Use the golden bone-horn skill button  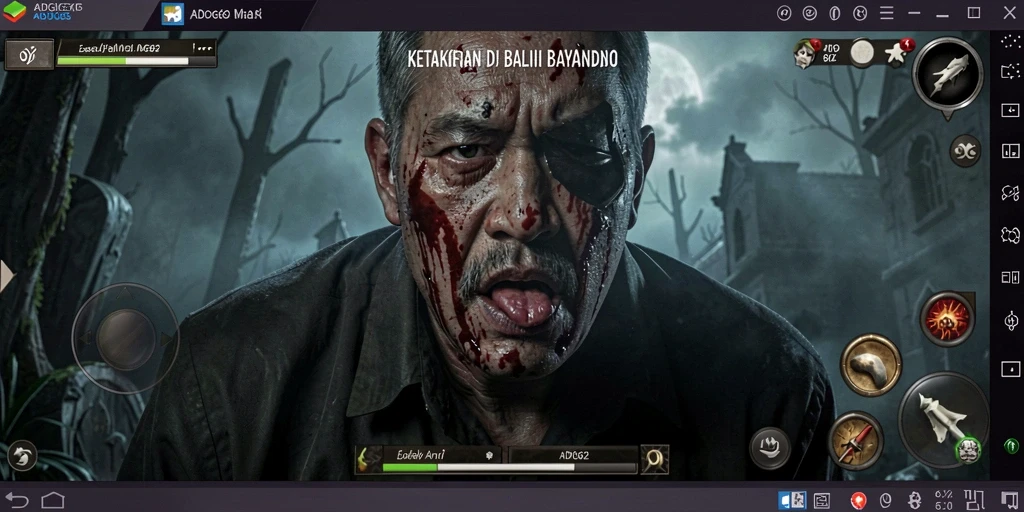click(871, 365)
